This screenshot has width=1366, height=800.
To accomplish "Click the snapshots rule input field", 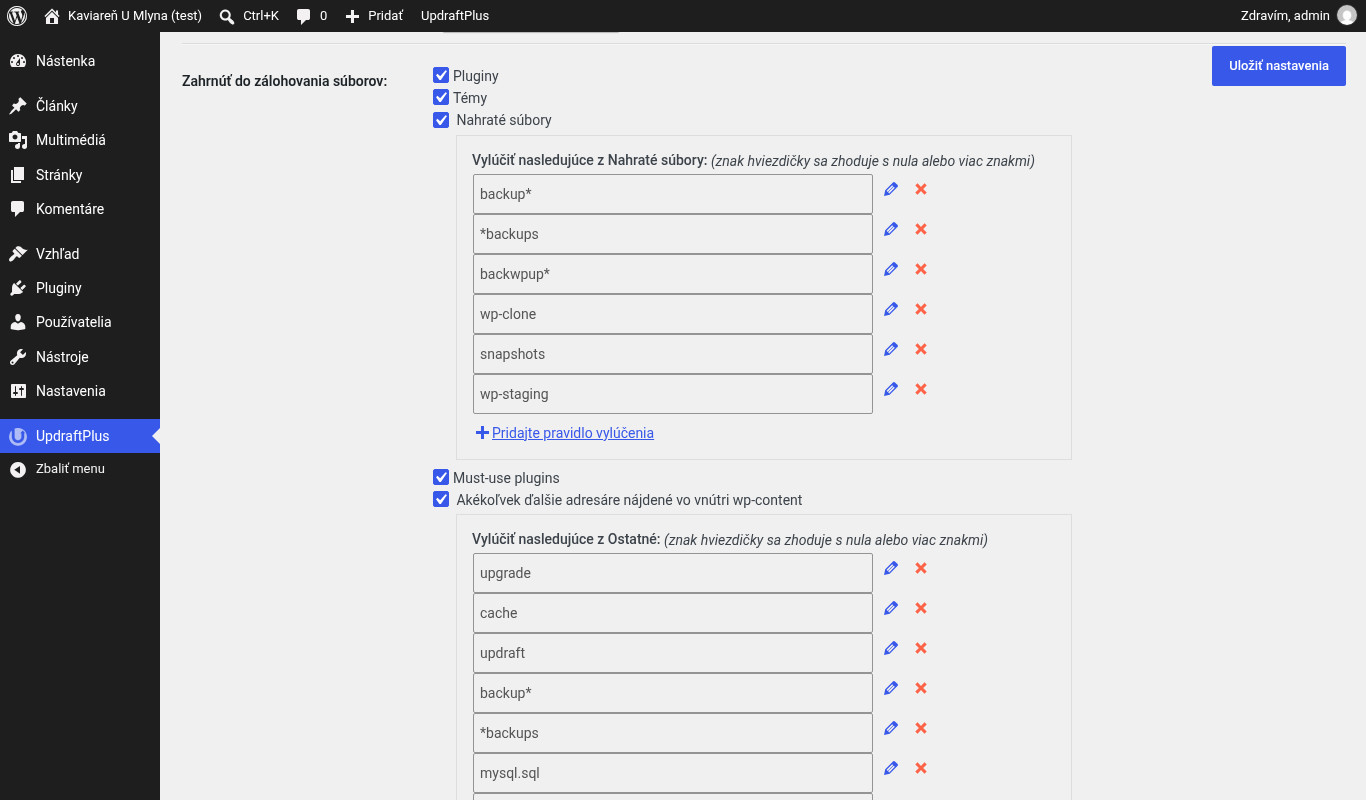I will click(673, 354).
